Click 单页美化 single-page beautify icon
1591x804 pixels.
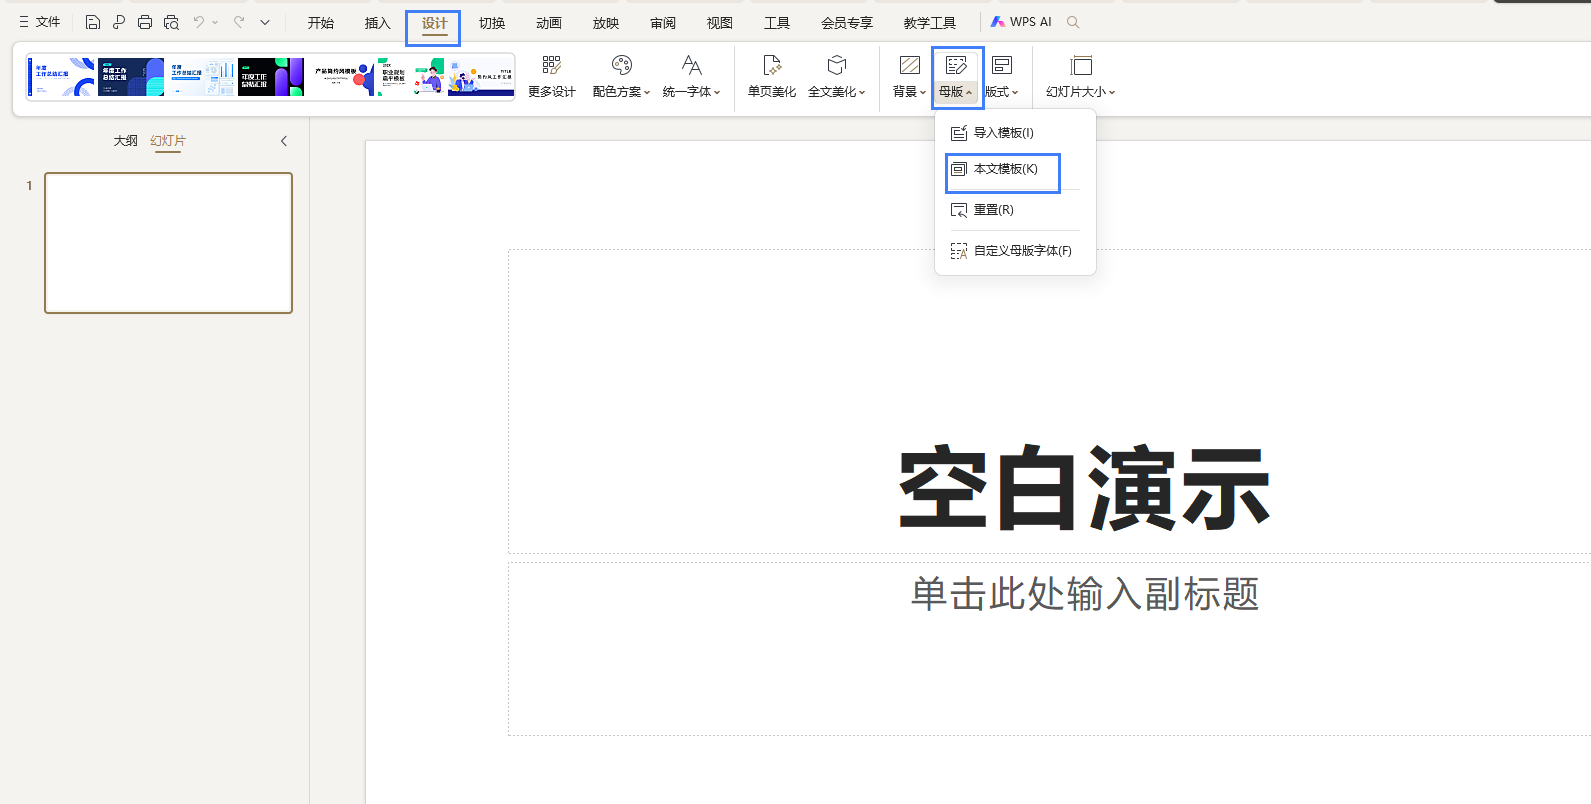point(771,76)
